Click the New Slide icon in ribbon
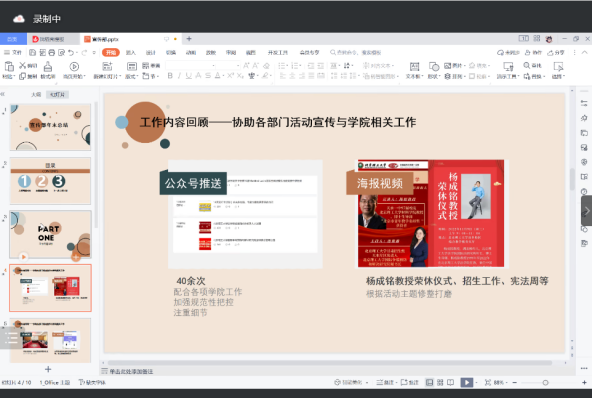 [x=107, y=66]
